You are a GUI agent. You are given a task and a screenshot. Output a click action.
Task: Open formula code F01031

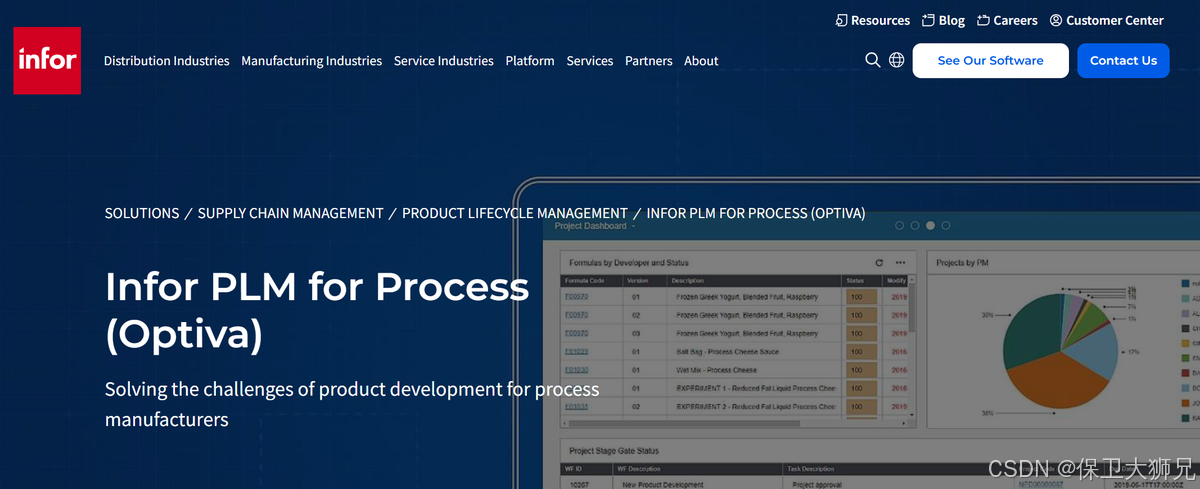click(576, 407)
